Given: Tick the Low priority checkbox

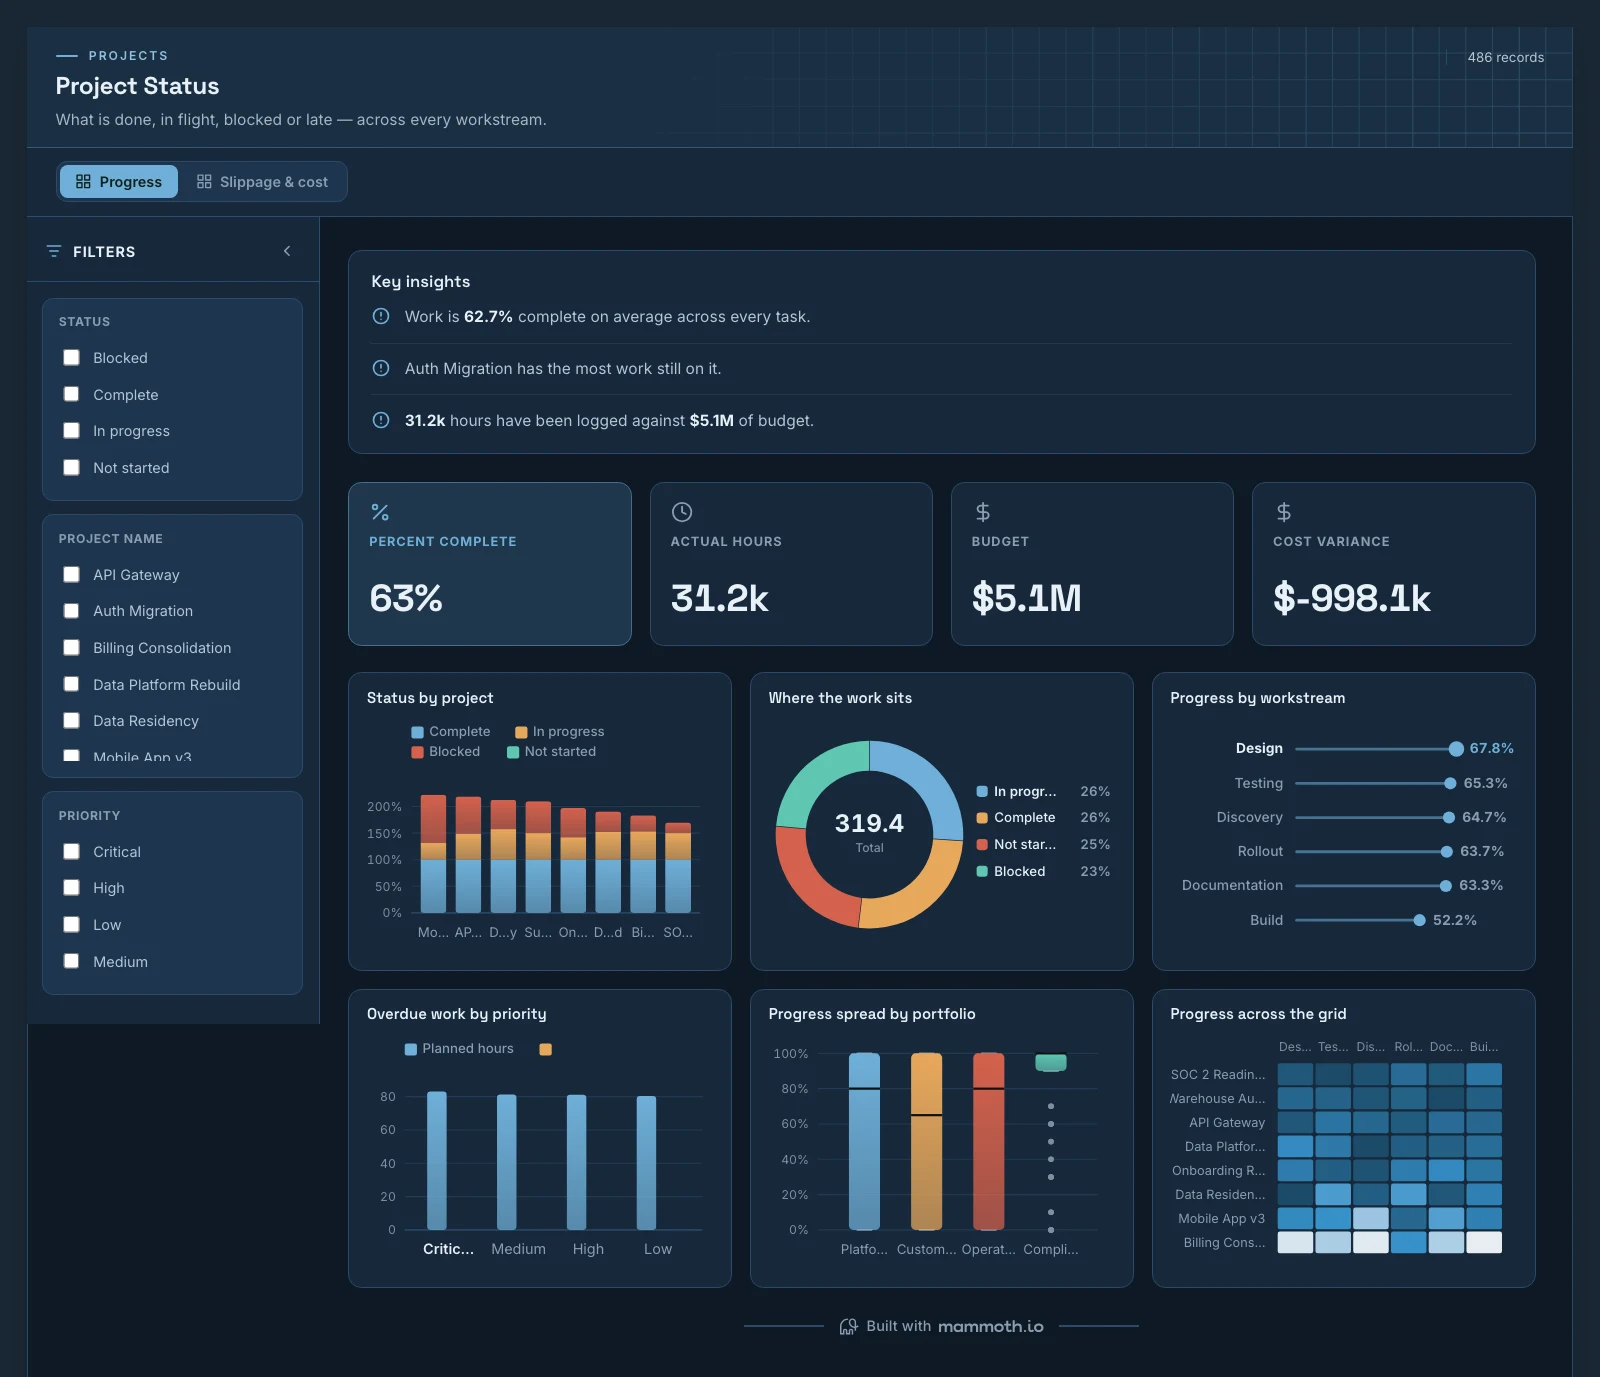Looking at the screenshot, I should [x=71, y=924].
